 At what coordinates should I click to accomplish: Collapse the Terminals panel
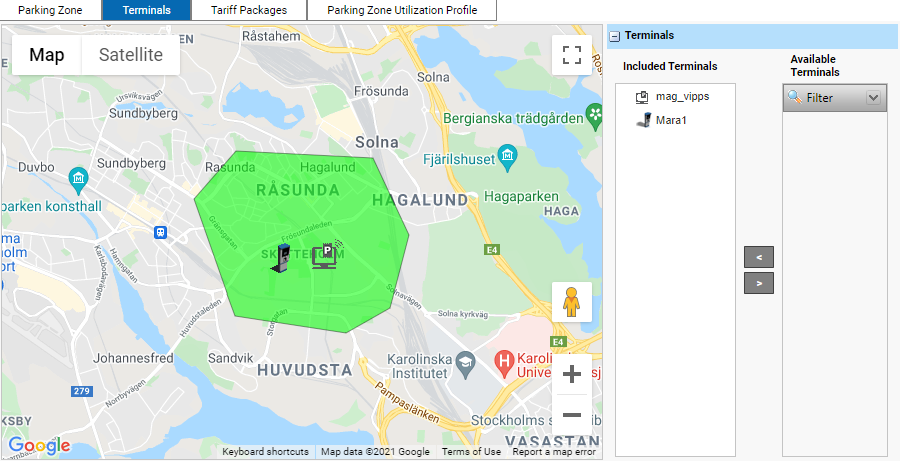pyautogui.click(x=615, y=36)
